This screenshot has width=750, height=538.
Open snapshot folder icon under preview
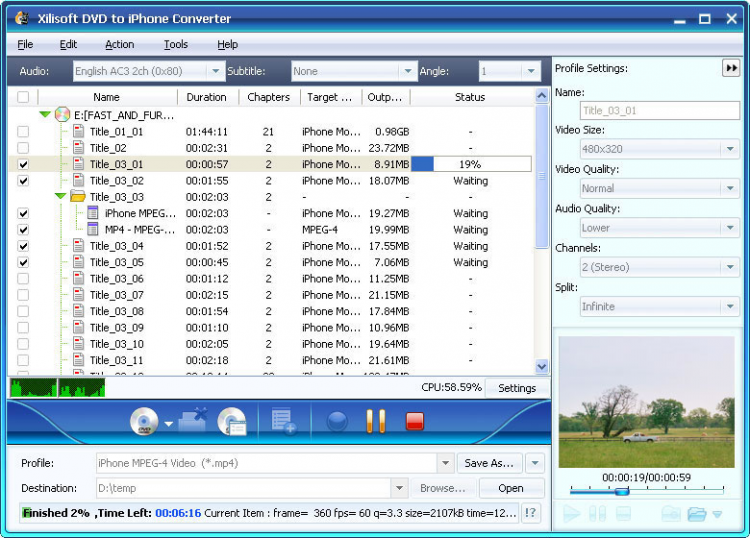point(697,514)
